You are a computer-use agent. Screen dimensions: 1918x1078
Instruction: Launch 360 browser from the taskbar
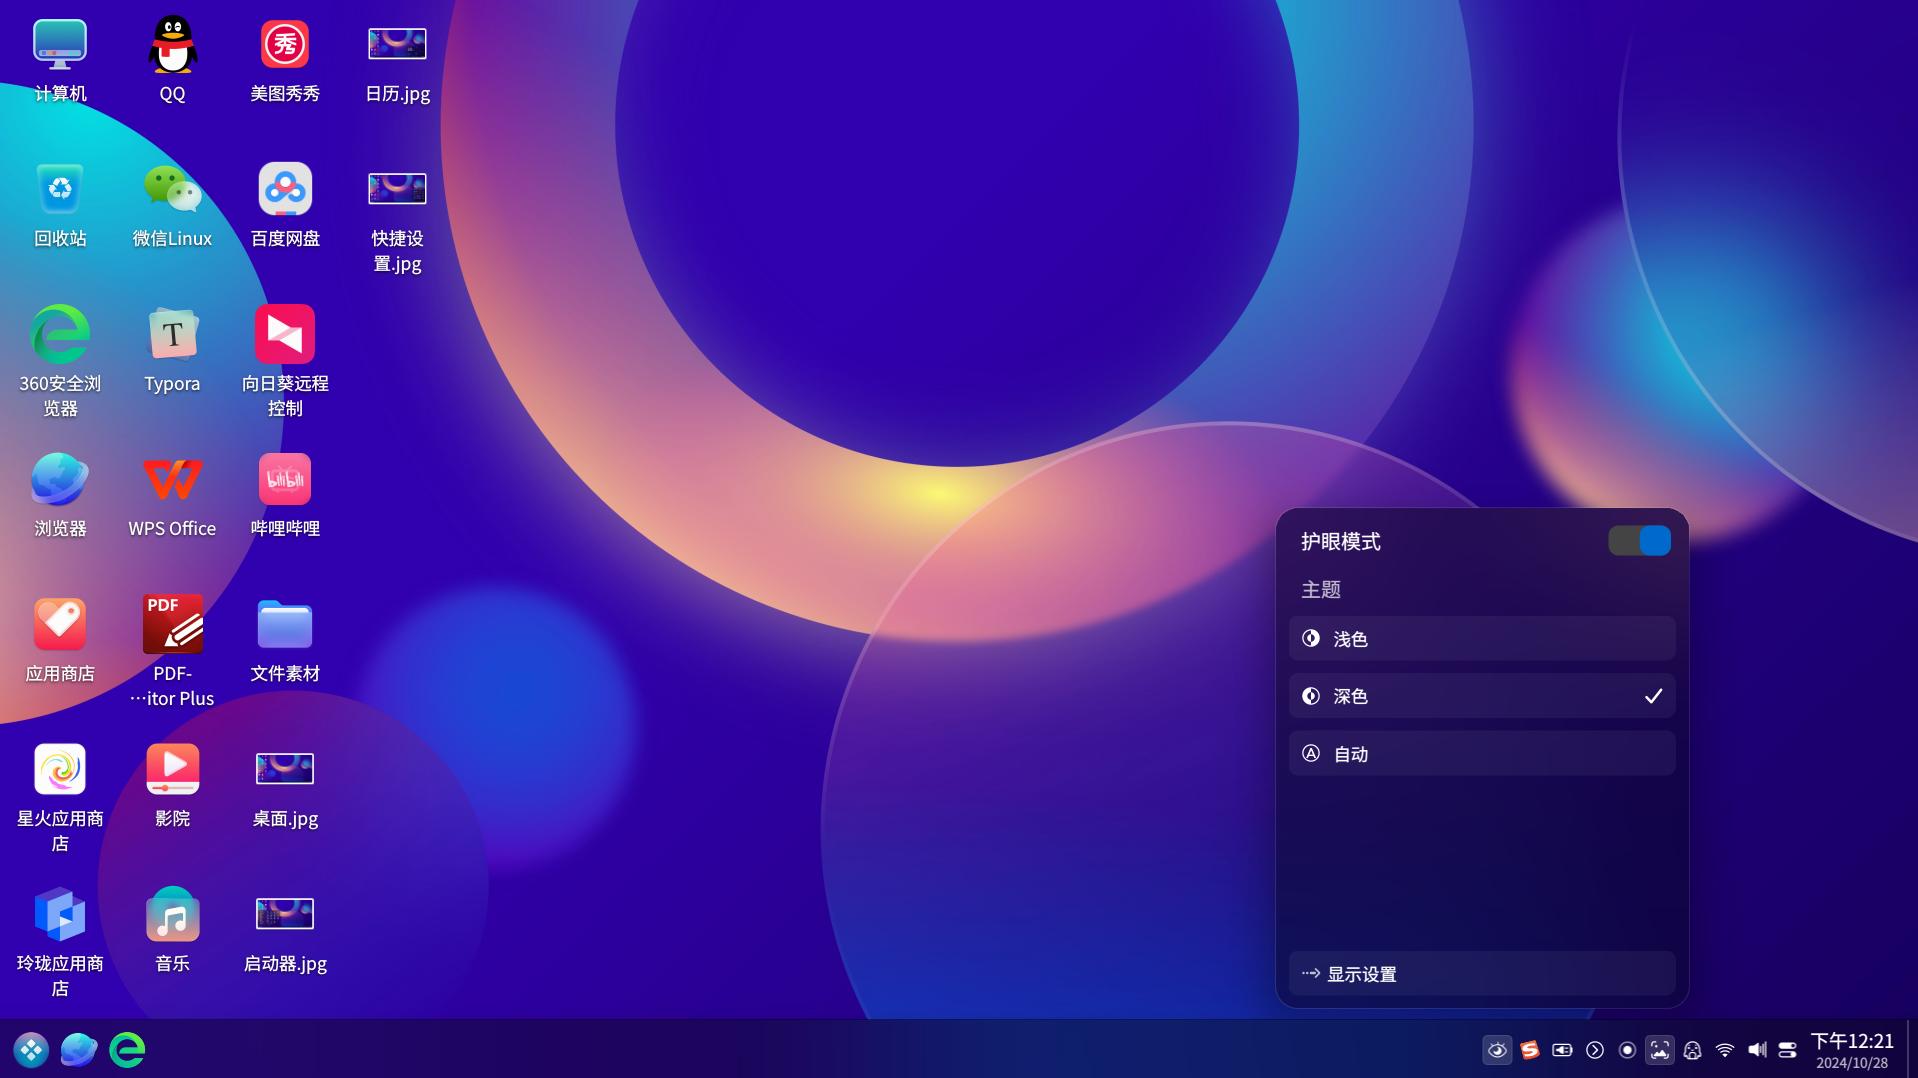point(127,1050)
